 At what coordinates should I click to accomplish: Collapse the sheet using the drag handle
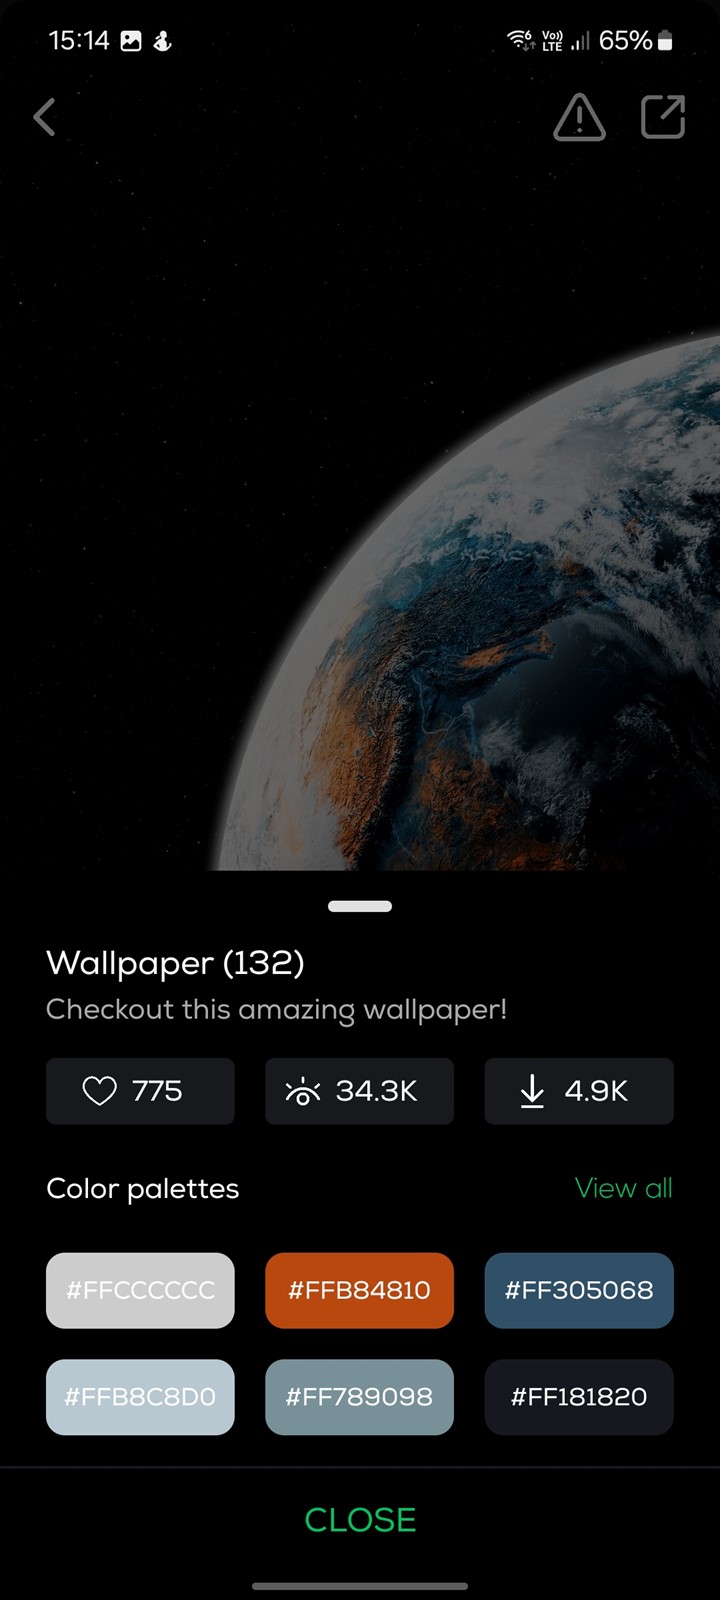pos(360,906)
